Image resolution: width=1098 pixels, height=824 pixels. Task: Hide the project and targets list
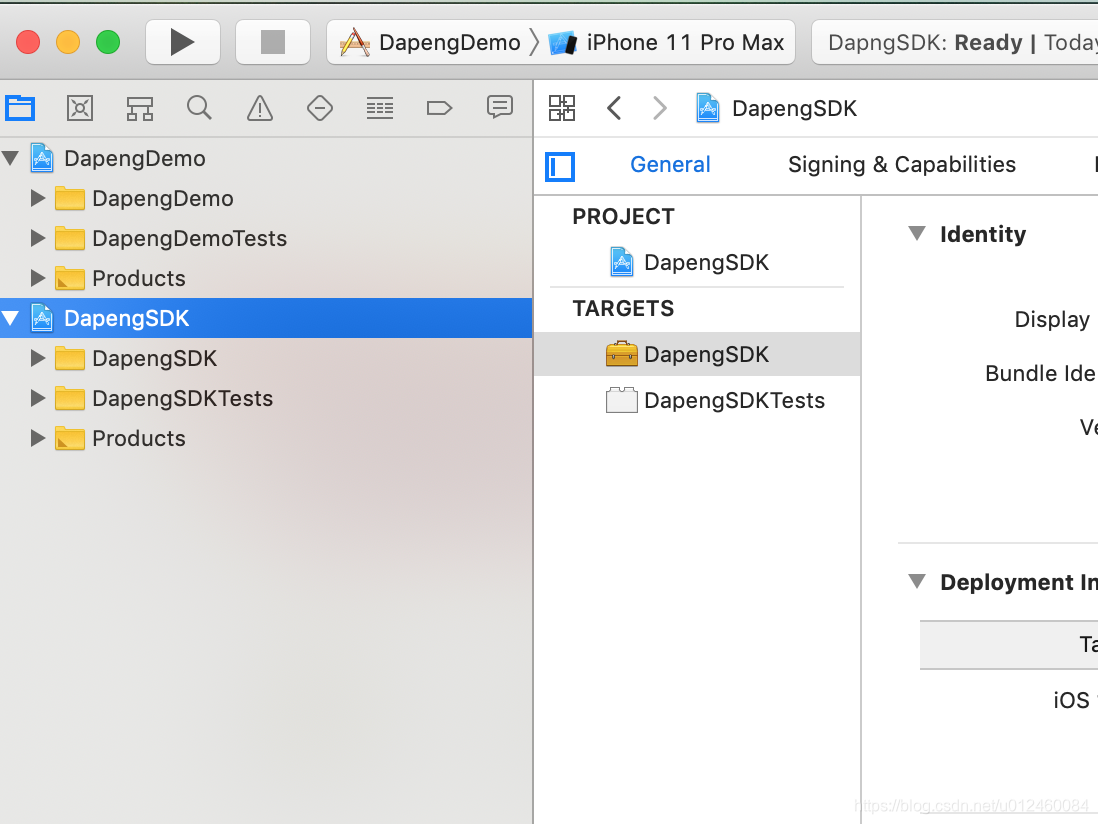(560, 167)
